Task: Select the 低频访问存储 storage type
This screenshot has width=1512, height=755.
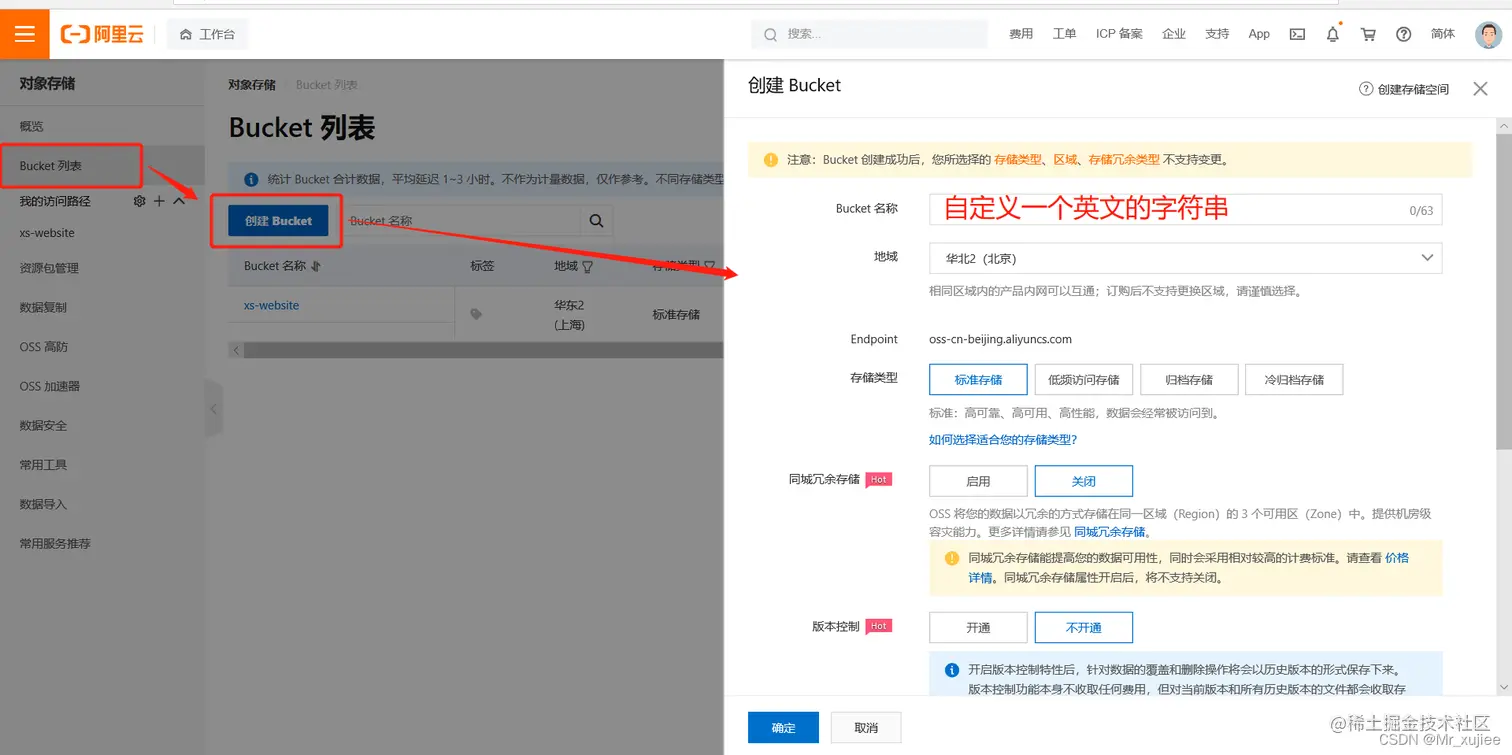Action: pos(1083,379)
